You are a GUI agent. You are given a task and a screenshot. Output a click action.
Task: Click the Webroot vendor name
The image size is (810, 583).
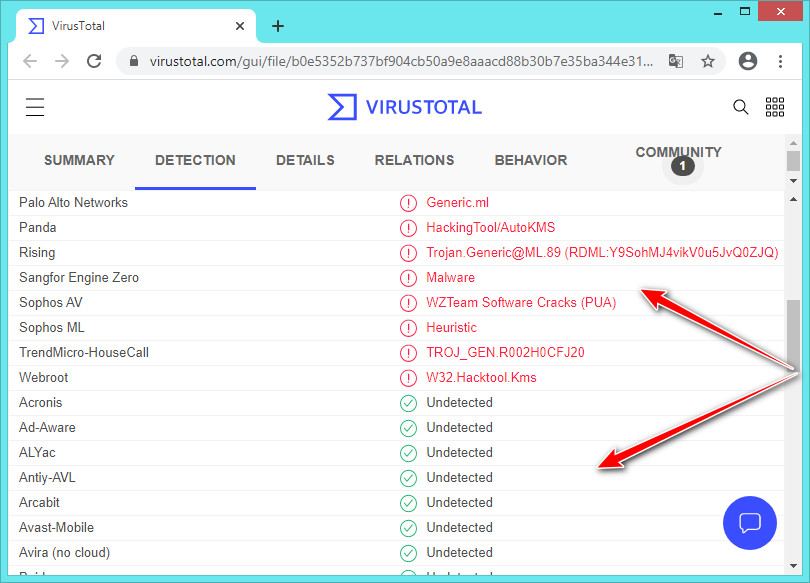(x=43, y=377)
